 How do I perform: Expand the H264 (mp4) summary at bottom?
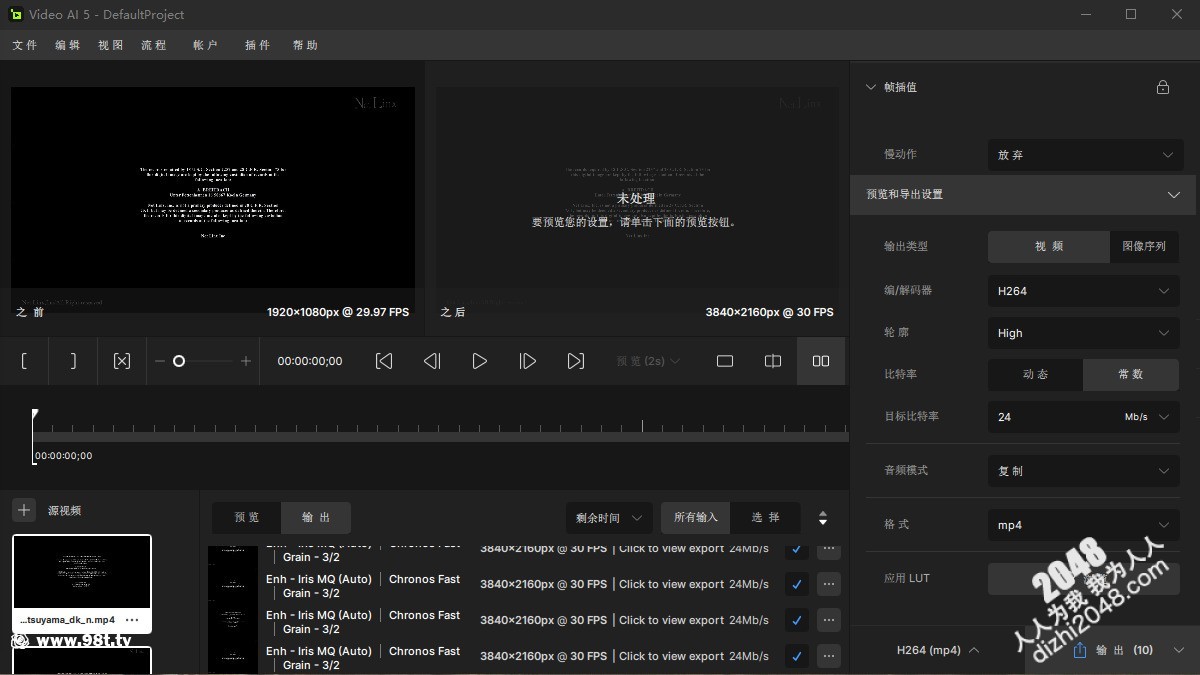(938, 650)
